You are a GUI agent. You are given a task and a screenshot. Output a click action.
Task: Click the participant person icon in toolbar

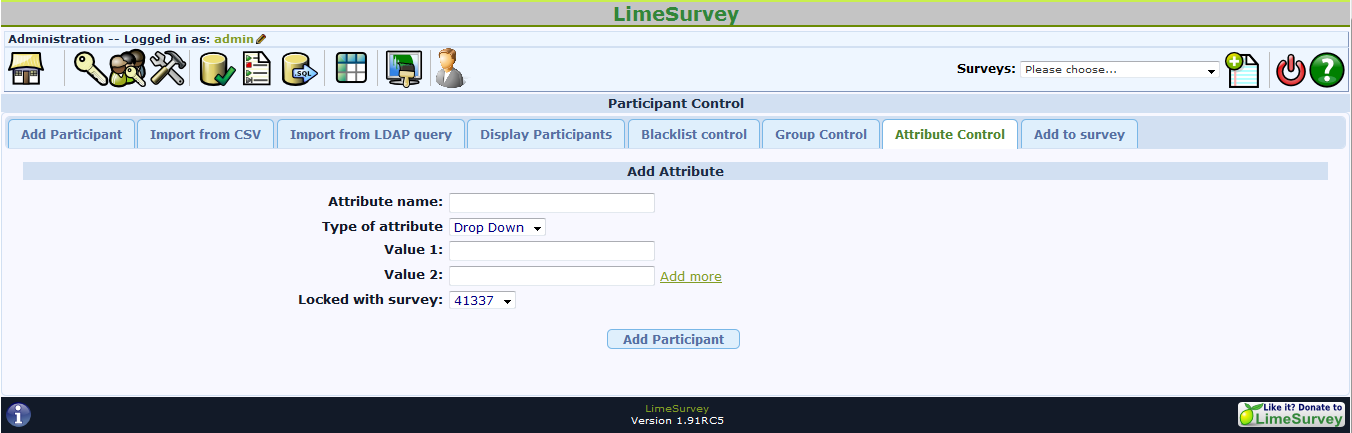pyautogui.click(x=450, y=69)
